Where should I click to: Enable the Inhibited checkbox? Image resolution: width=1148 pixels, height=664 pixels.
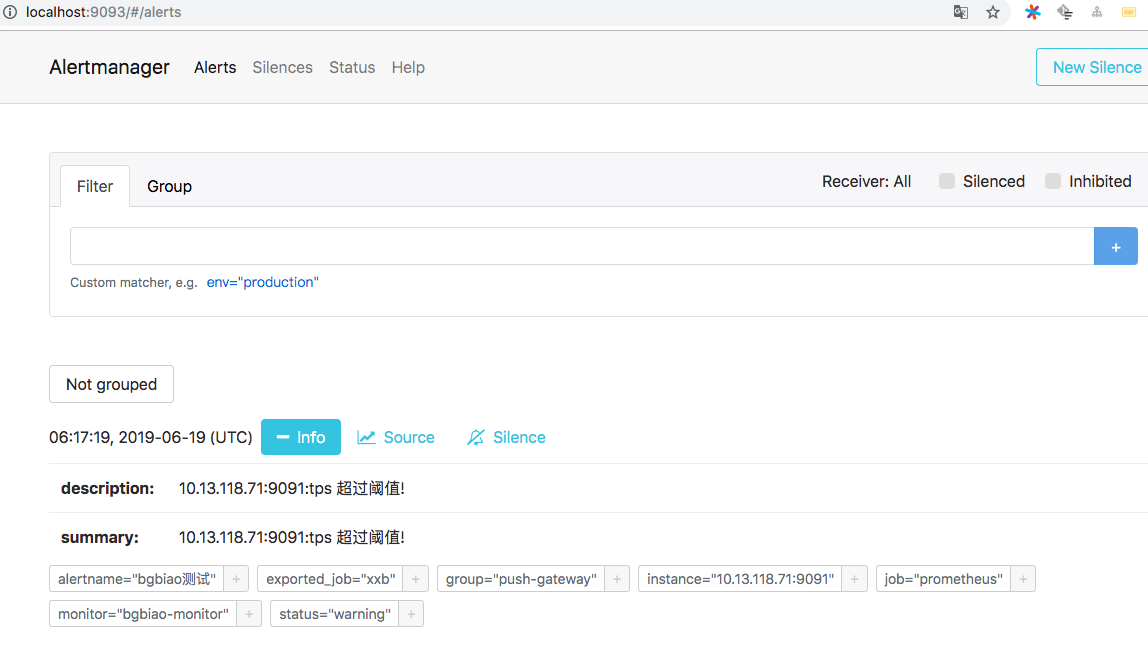tap(1052, 182)
